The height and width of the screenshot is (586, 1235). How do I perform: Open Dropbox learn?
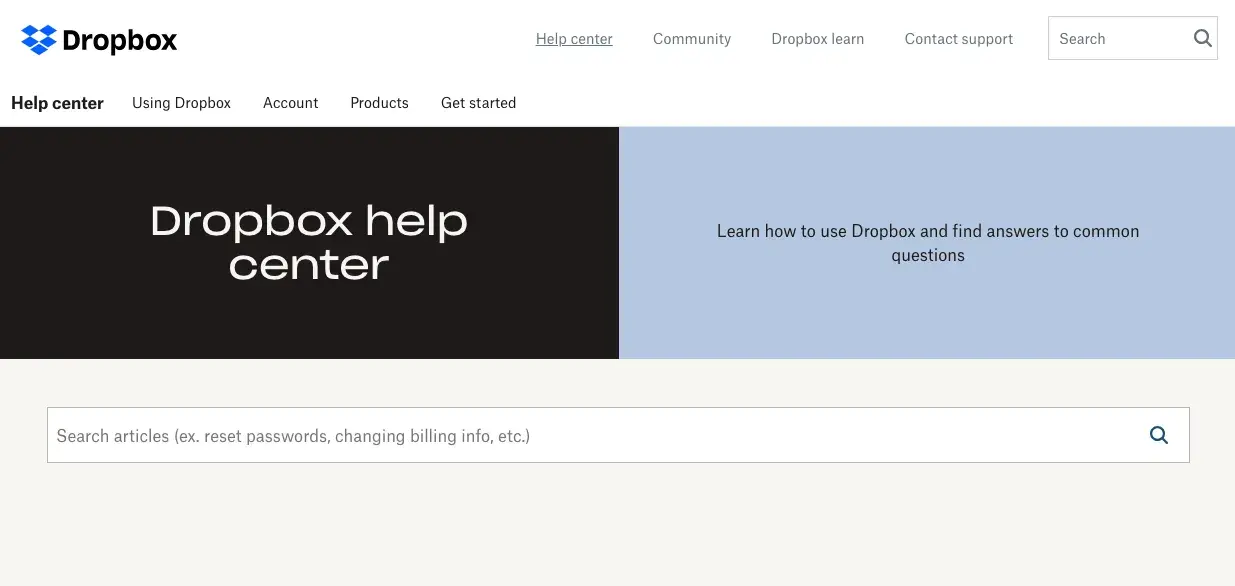pyautogui.click(x=817, y=39)
